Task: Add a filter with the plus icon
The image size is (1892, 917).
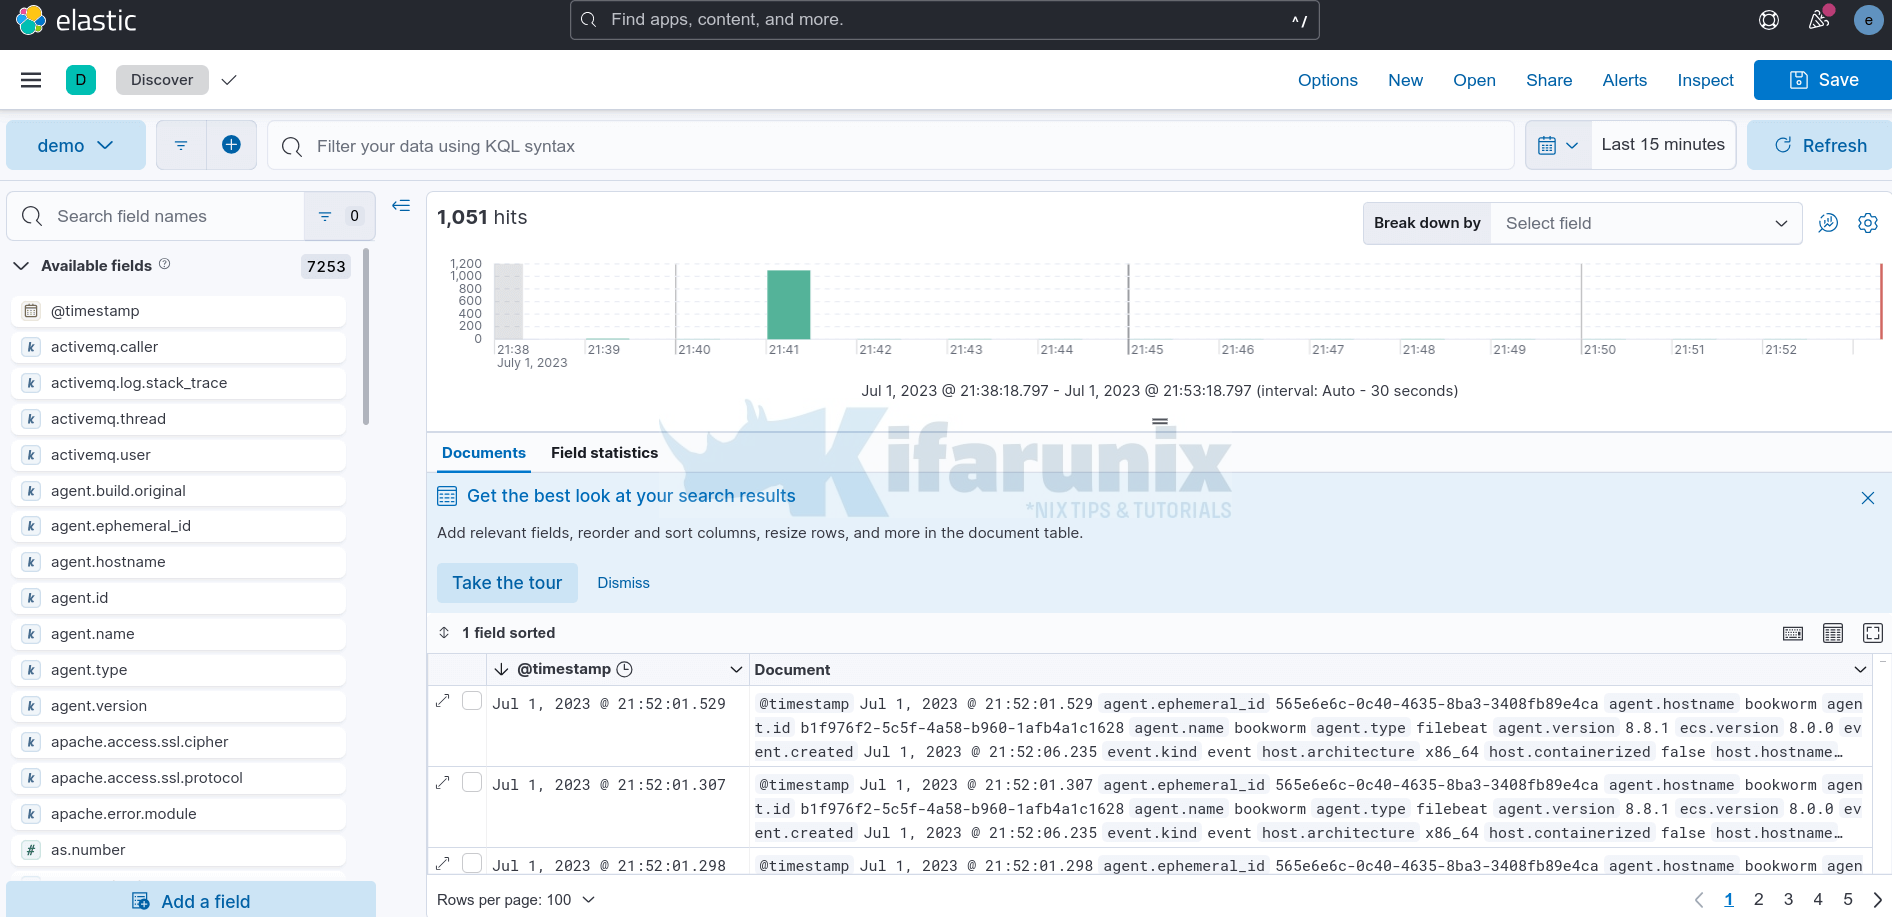Action: point(231,146)
